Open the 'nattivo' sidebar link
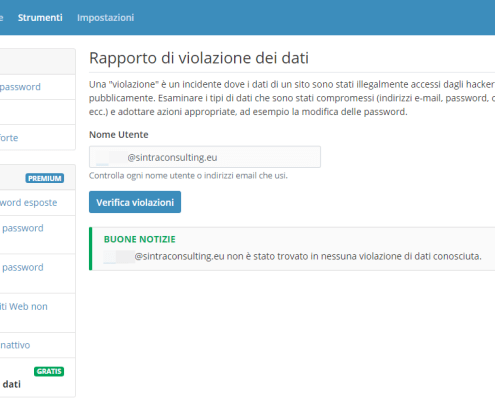The width and height of the screenshot is (495, 400). (15, 345)
